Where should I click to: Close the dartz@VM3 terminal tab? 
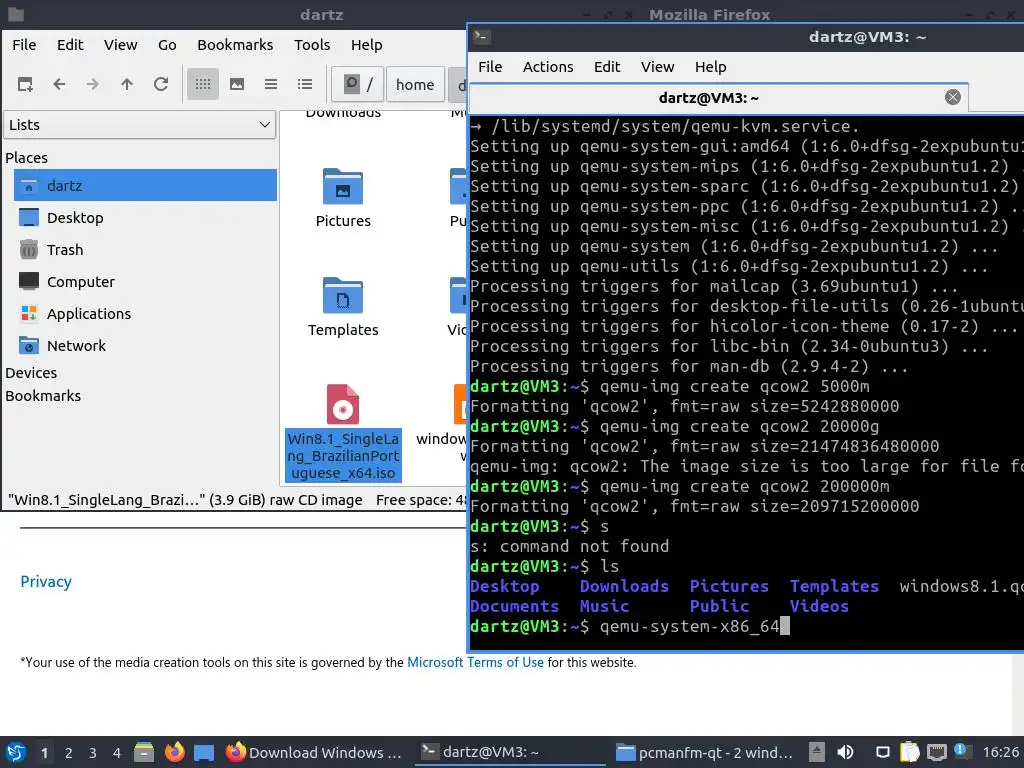tap(953, 97)
